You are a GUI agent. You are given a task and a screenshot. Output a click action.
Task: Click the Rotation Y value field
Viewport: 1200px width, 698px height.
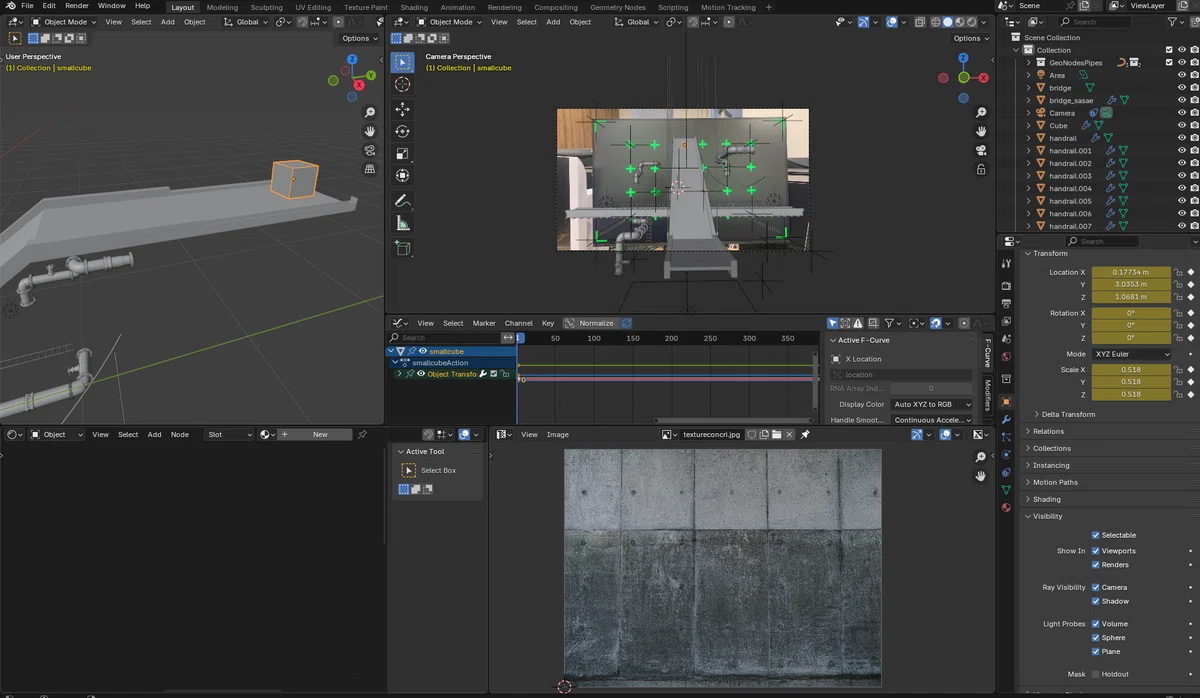(1131, 325)
